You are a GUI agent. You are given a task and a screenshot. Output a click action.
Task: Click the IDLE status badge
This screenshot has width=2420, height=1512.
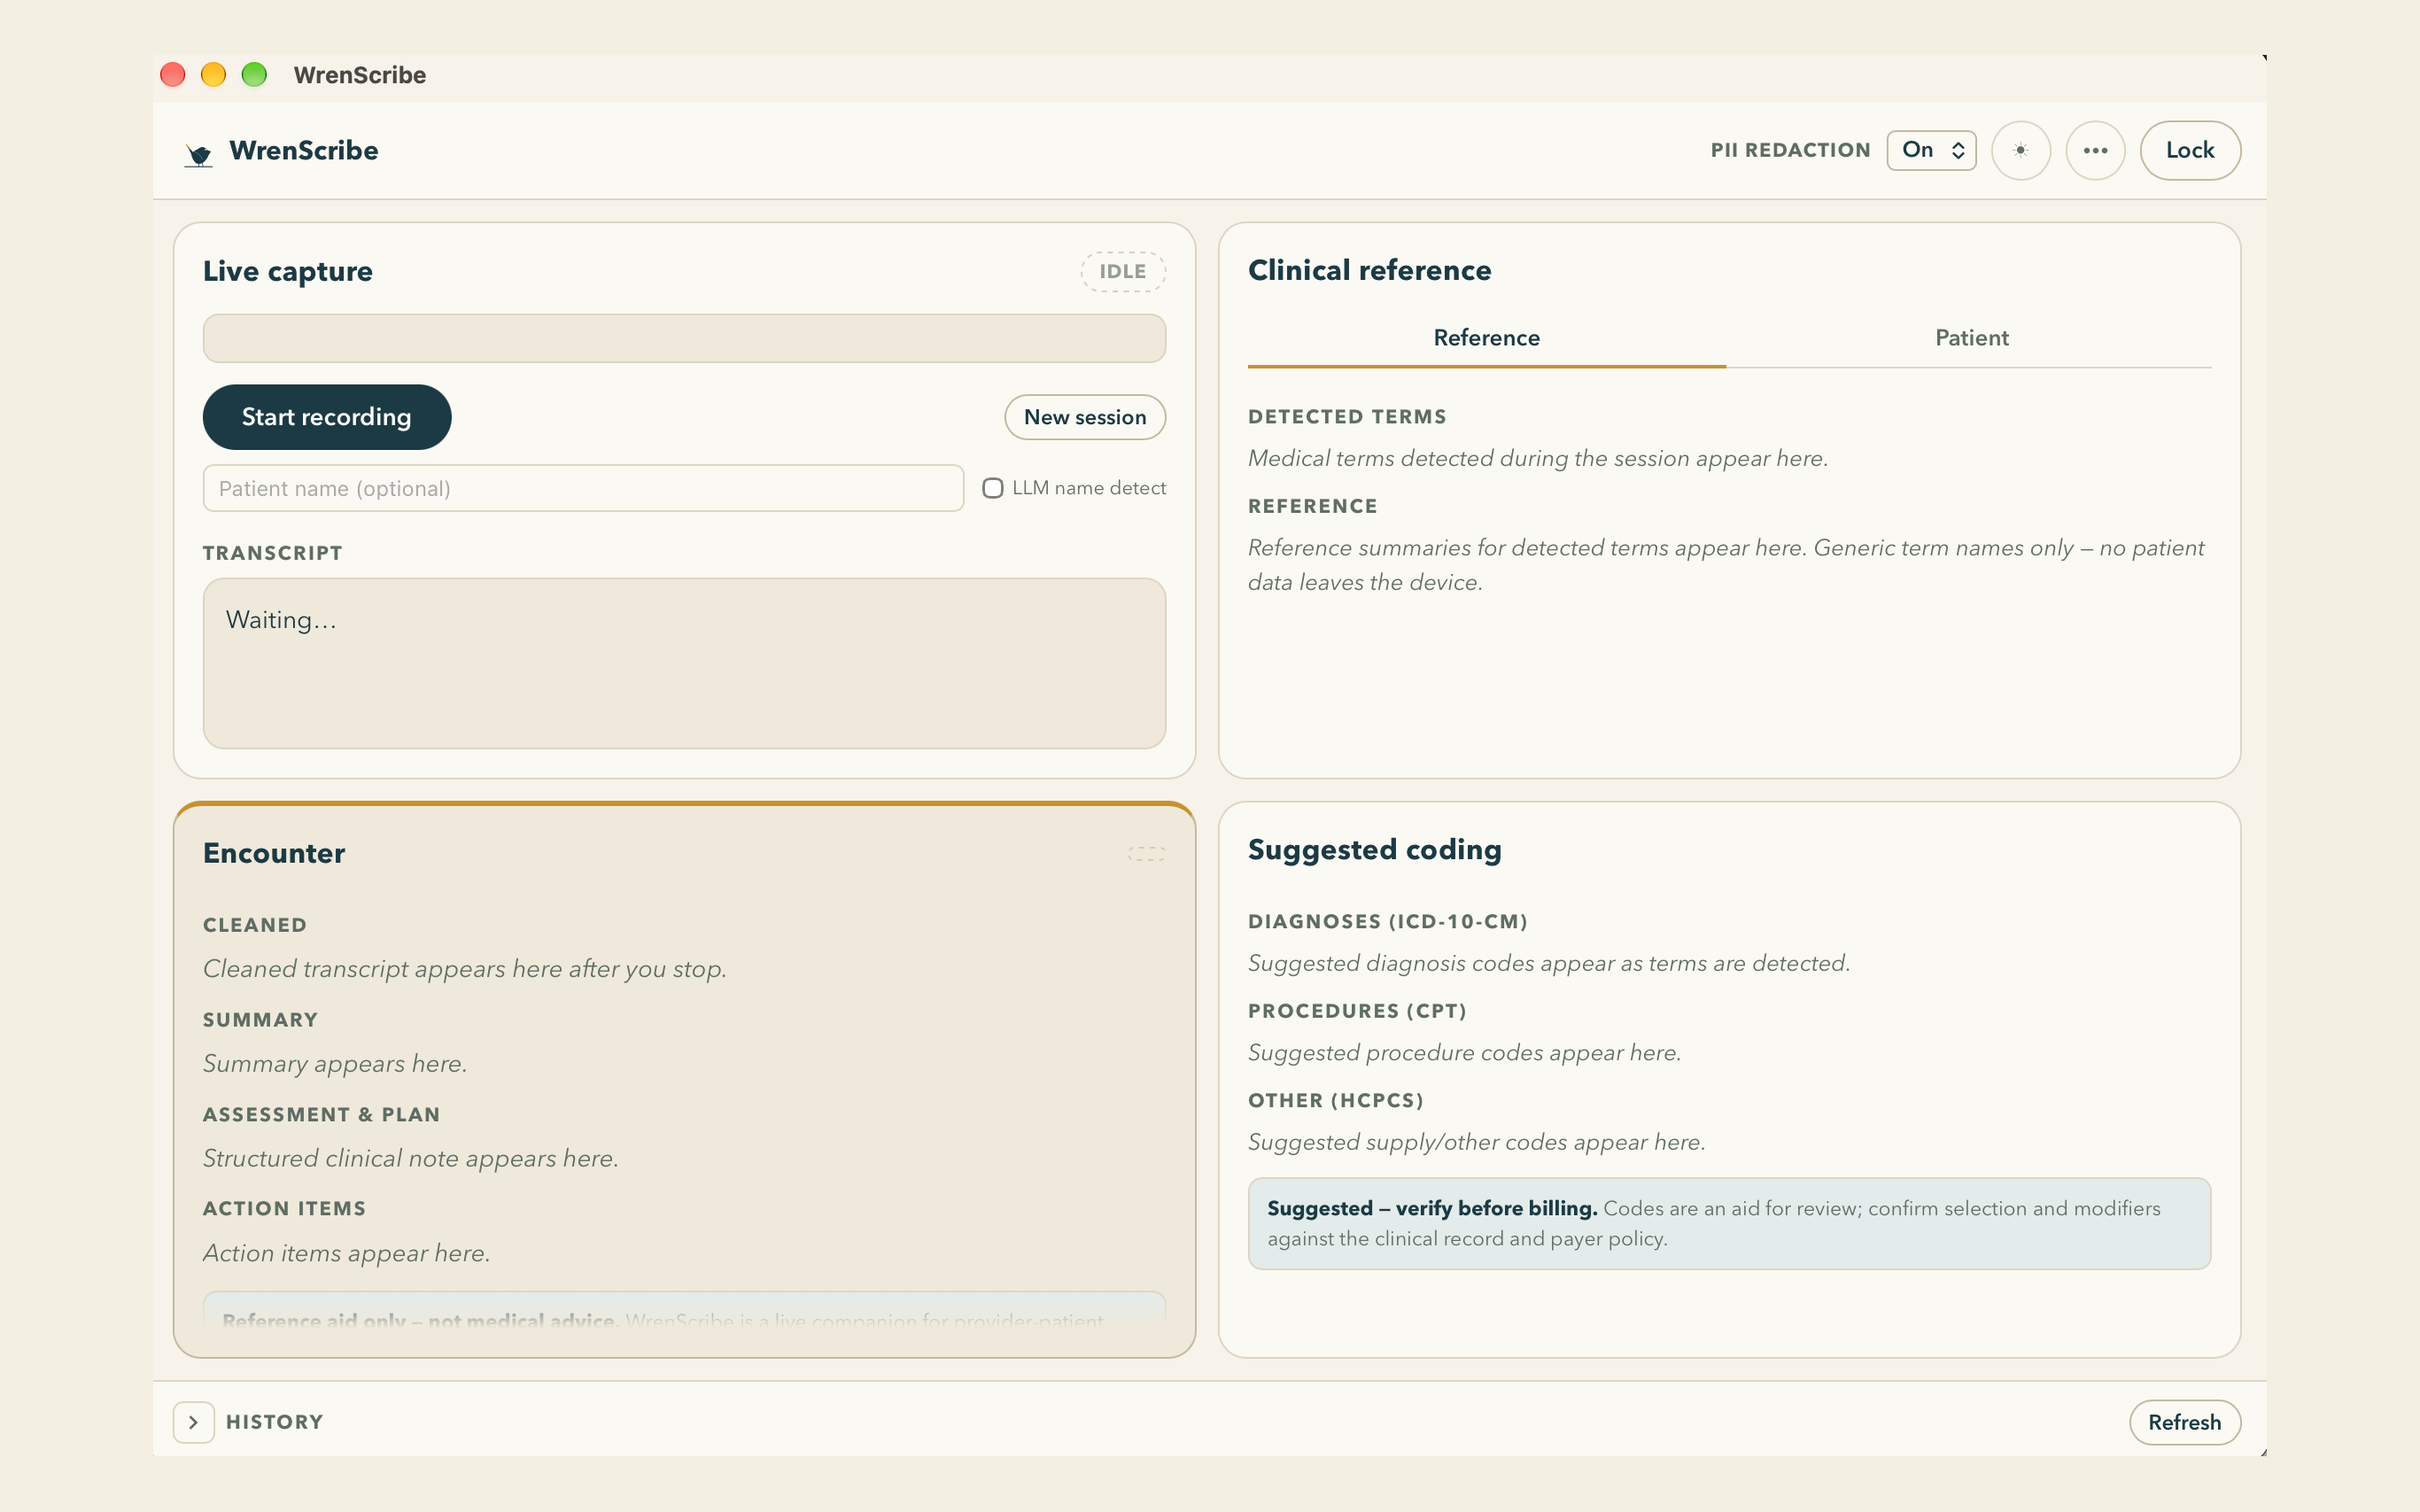(1123, 272)
